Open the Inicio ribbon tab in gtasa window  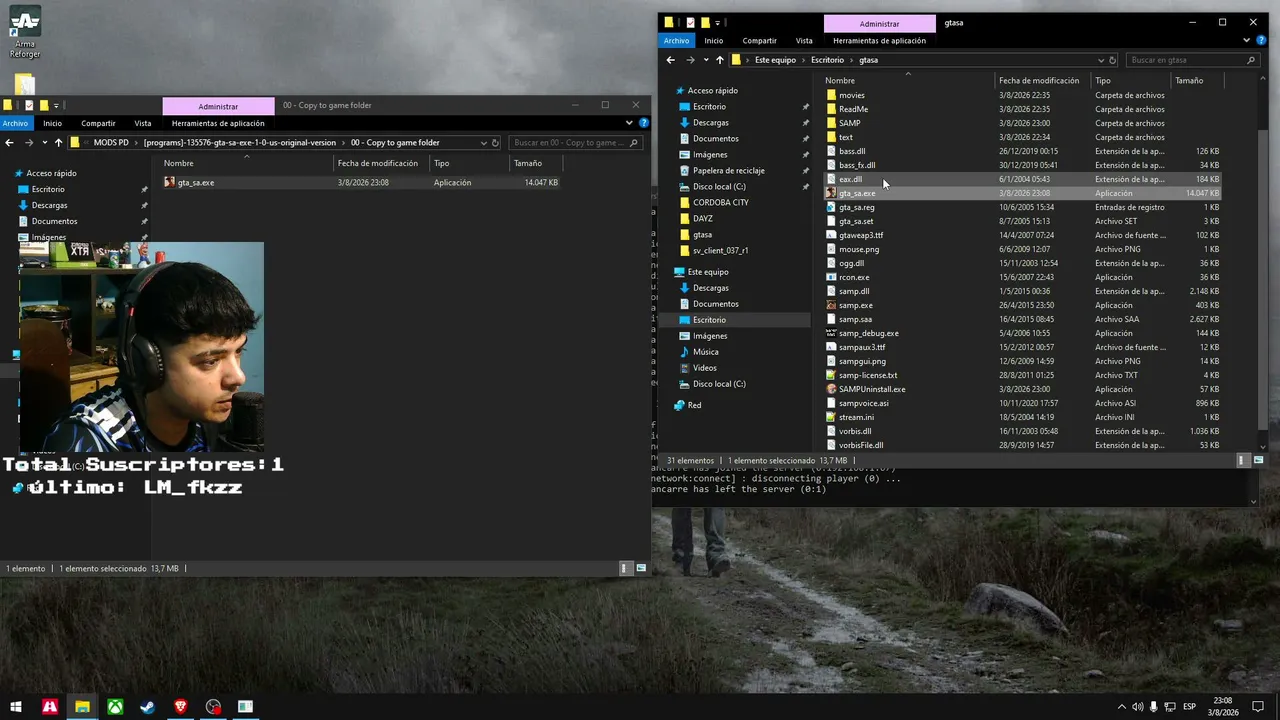(713, 41)
